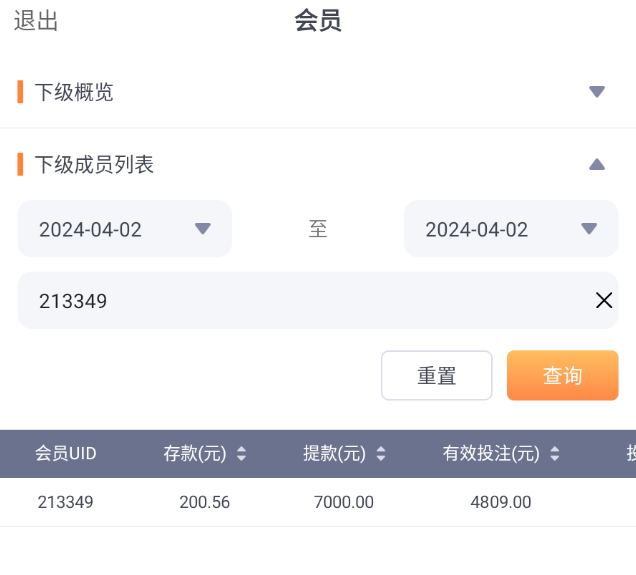Open the start date dropdown

click(x=125, y=229)
